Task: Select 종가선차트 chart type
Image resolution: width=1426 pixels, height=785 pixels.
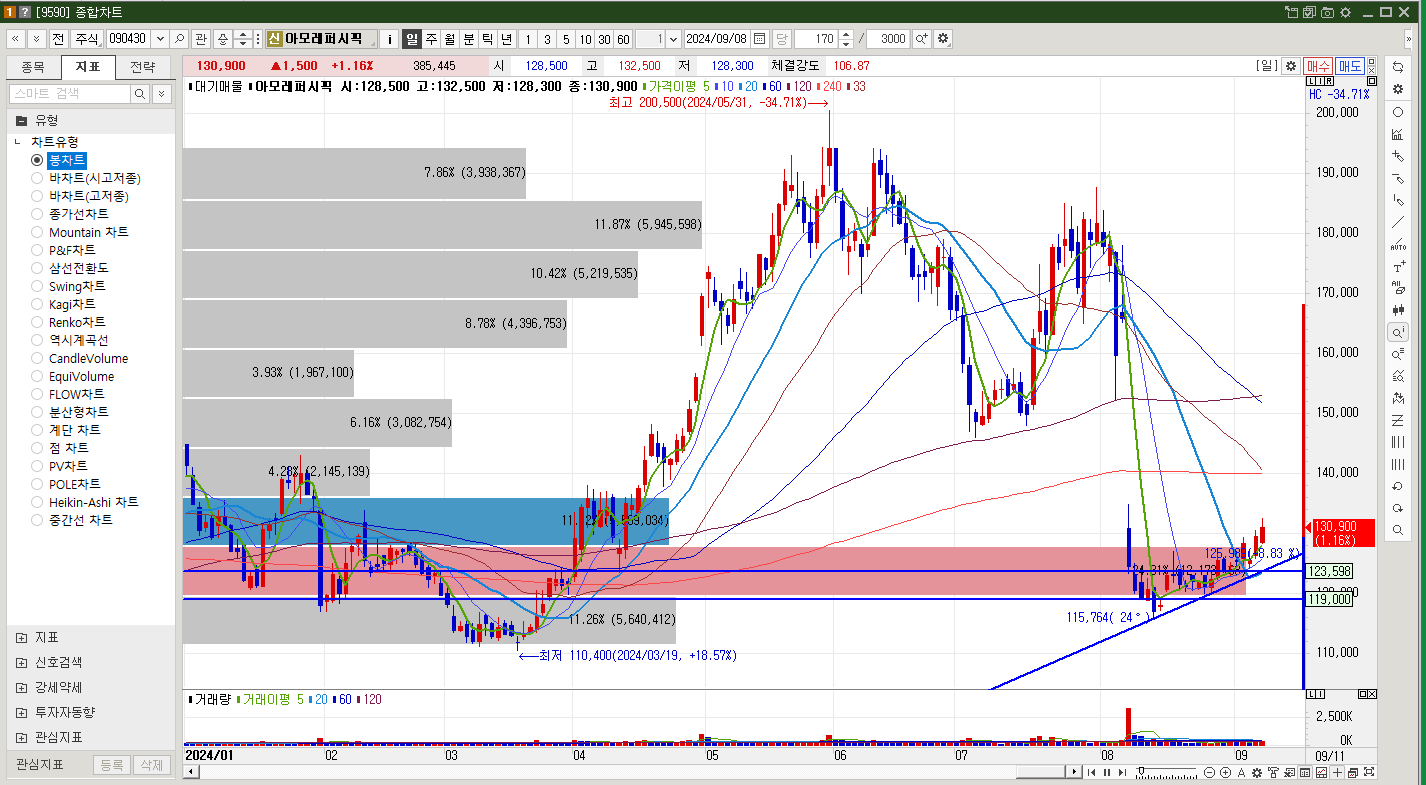Action: [x=38, y=214]
